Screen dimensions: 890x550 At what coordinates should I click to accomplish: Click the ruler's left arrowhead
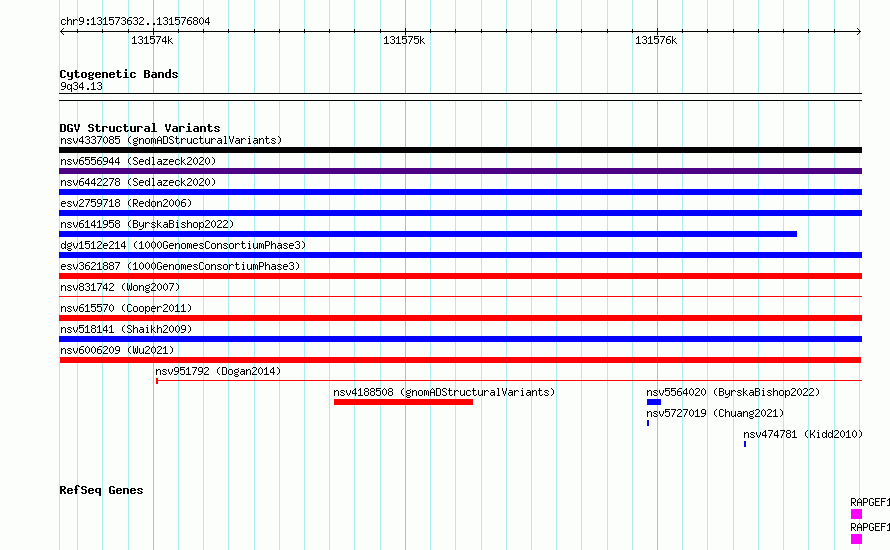pos(62,31)
